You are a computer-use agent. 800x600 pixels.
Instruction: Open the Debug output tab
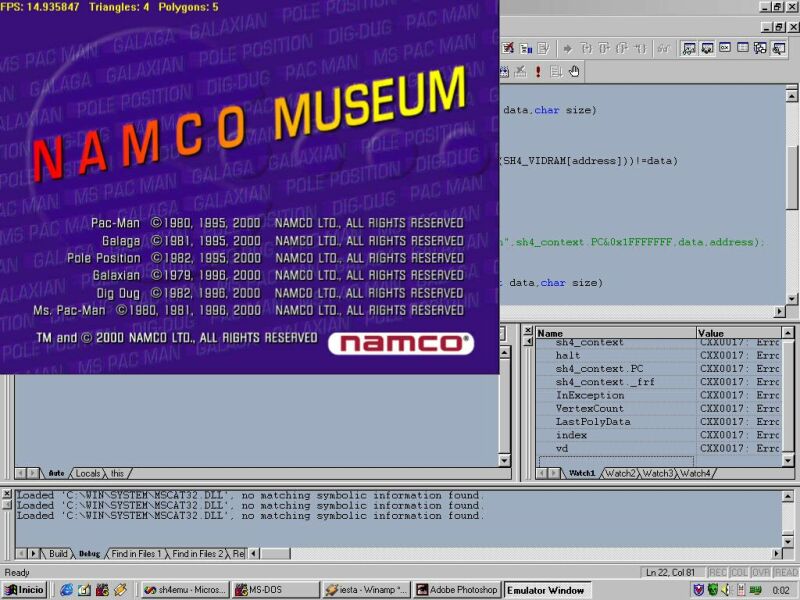coord(89,554)
